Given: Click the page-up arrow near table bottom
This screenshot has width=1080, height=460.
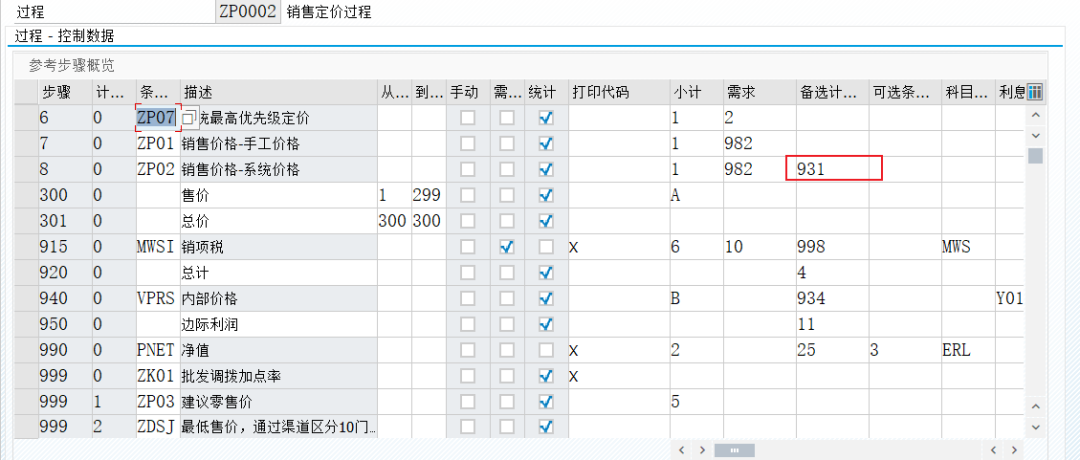Looking at the screenshot, I should click(1035, 407).
